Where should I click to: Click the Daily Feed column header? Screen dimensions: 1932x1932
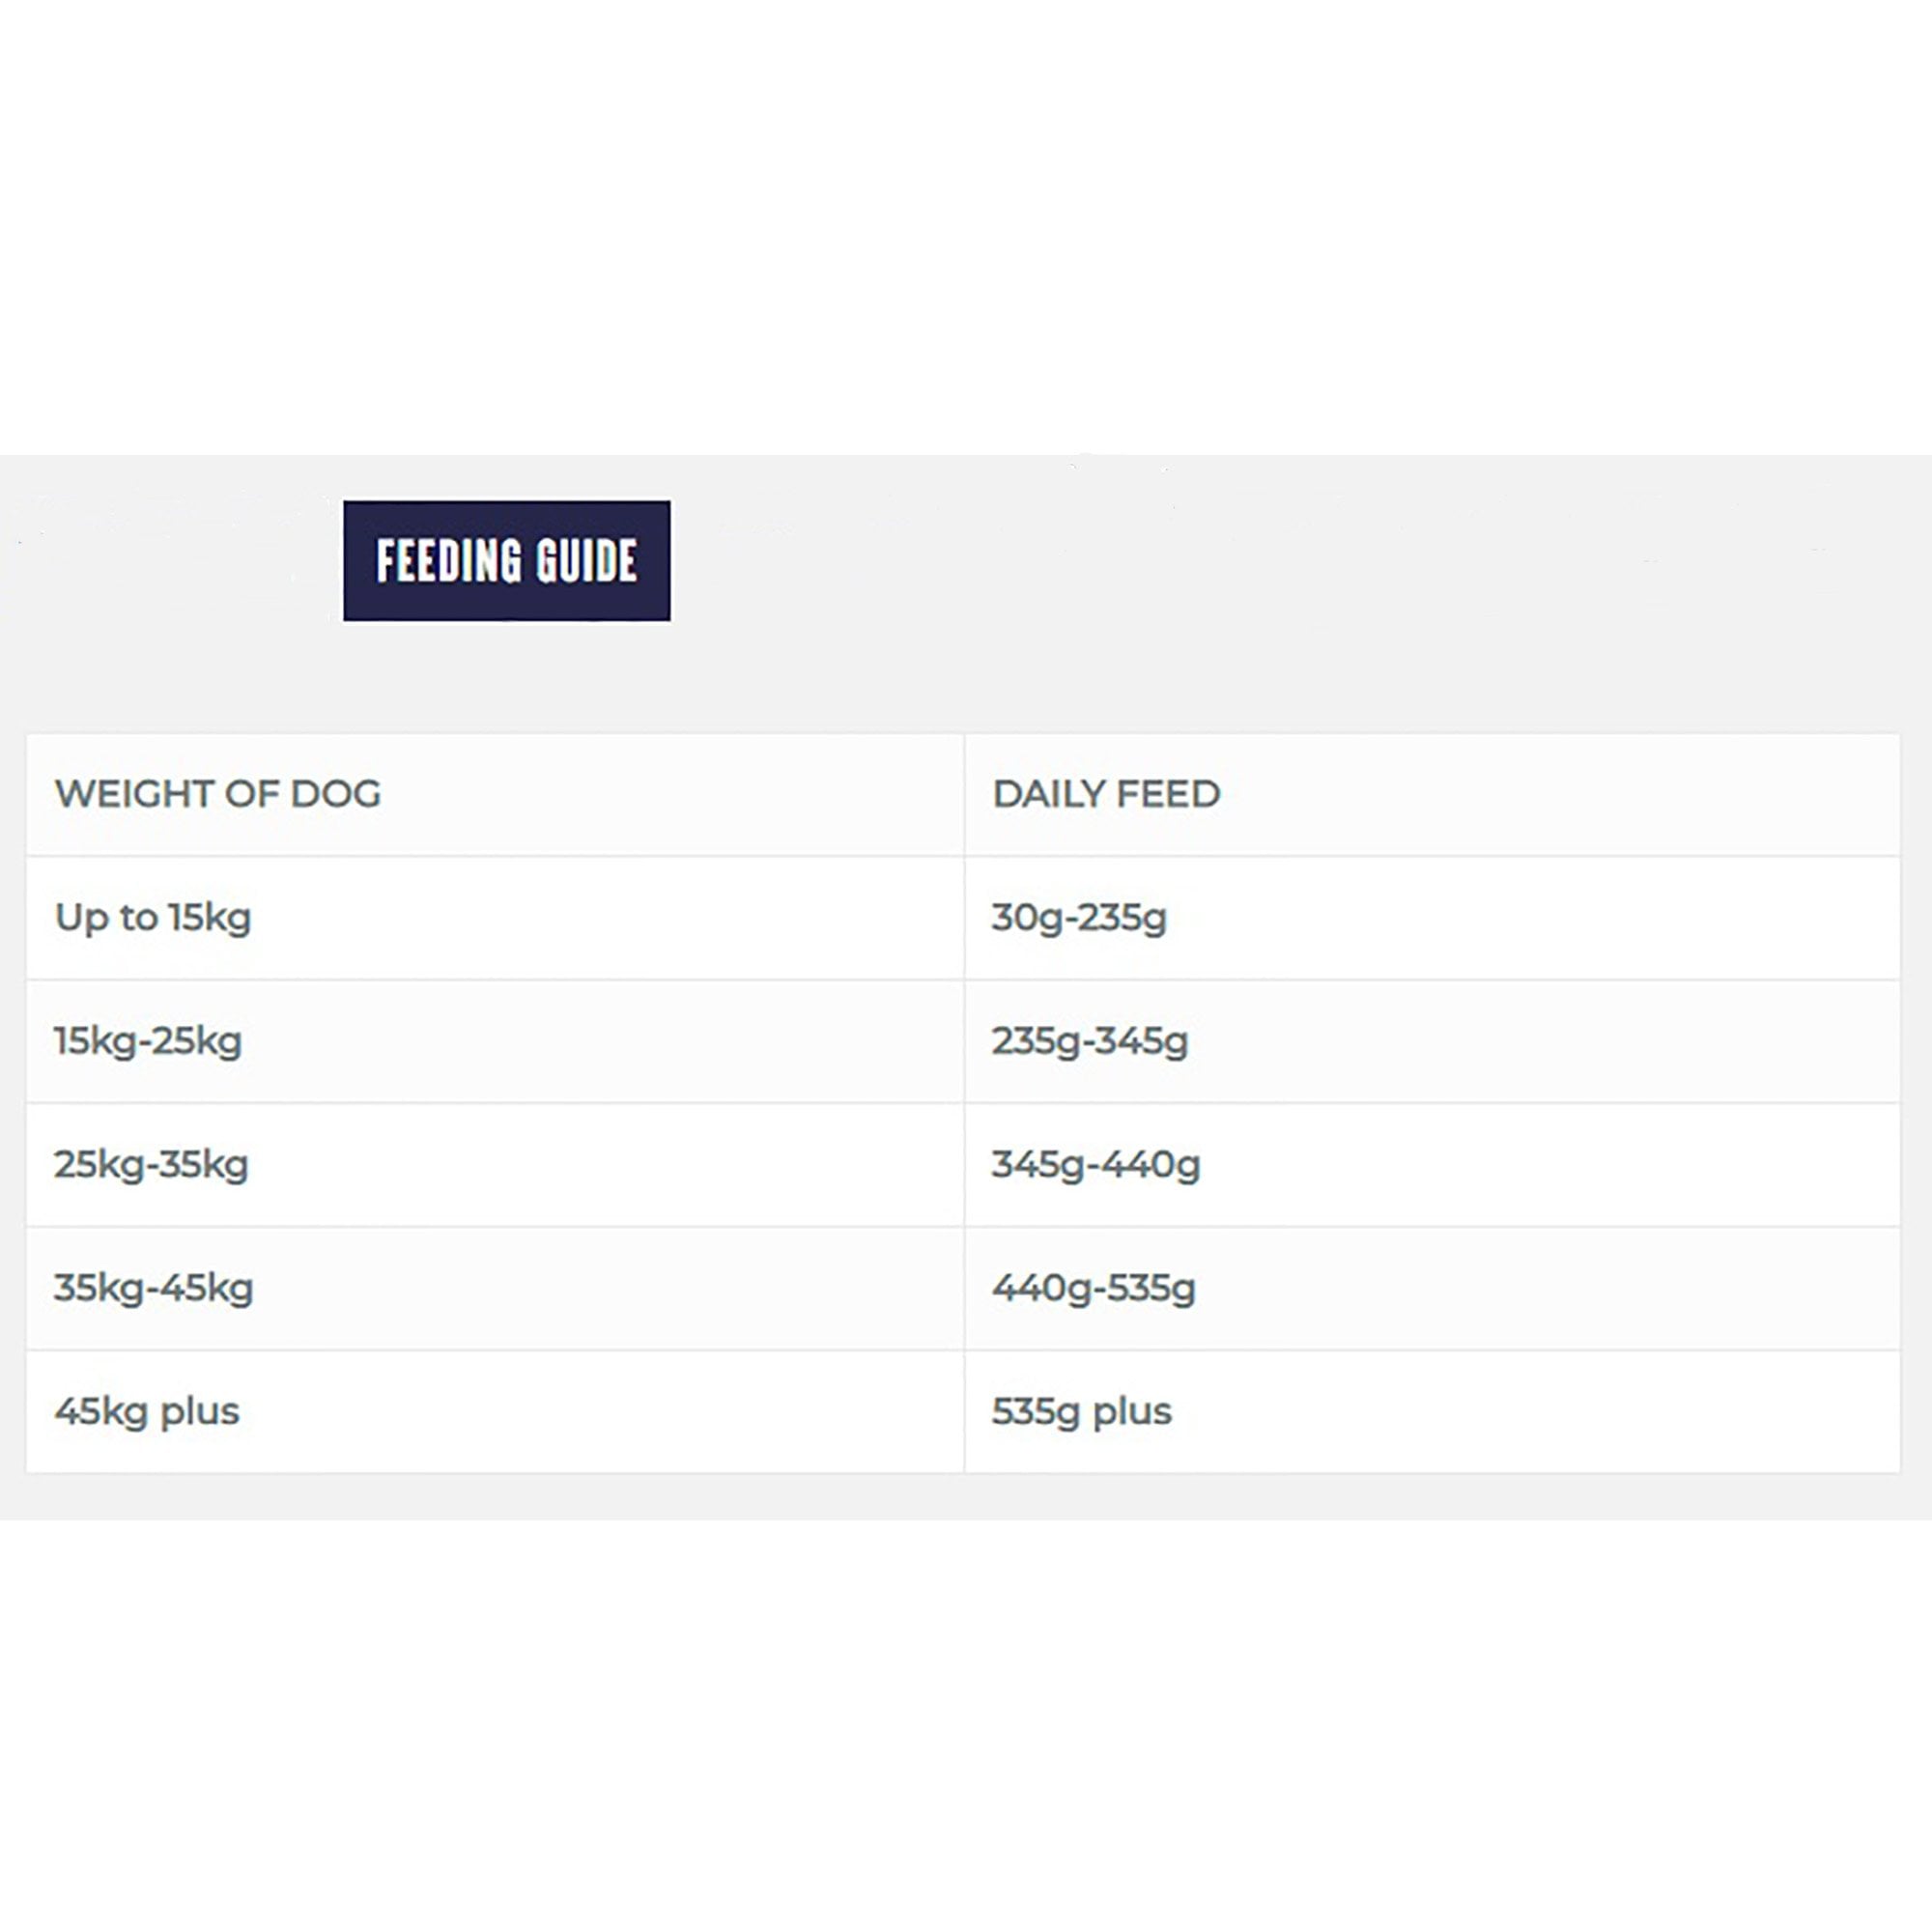pos(1106,795)
